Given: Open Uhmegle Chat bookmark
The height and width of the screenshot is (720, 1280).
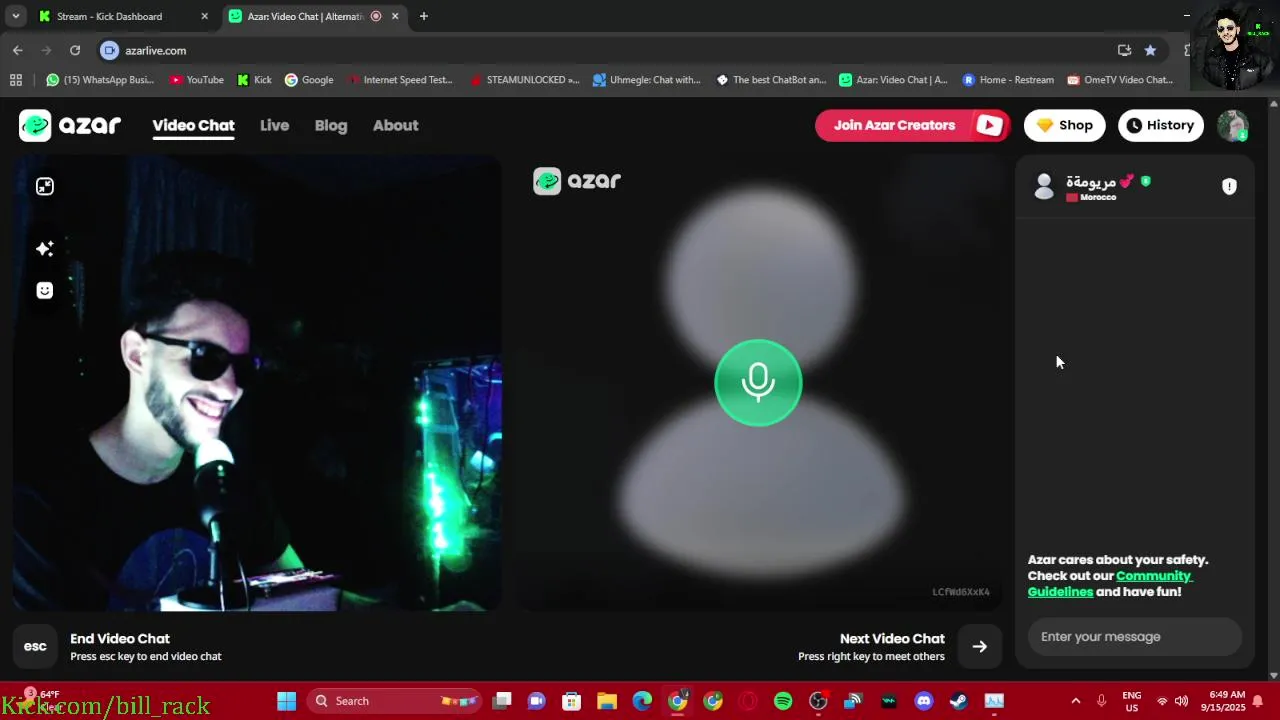Looking at the screenshot, I should [647, 80].
